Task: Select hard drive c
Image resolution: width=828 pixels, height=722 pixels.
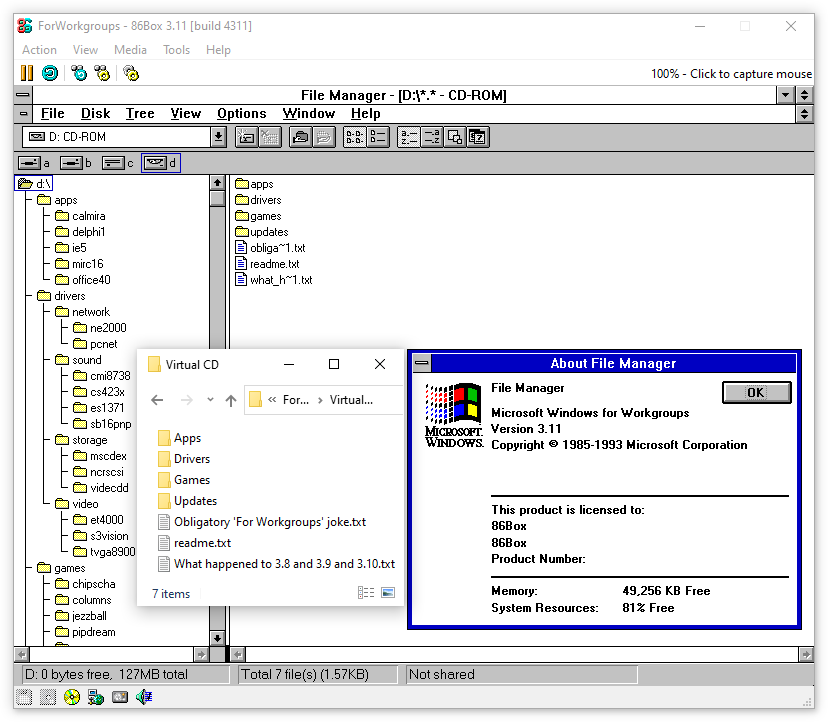Action: point(118,163)
